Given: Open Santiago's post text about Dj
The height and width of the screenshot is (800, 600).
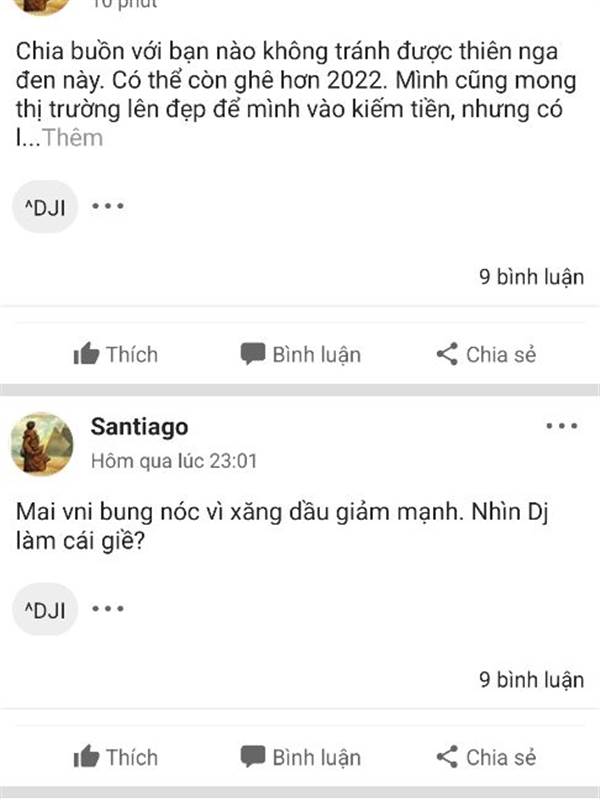Looking at the screenshot, I should (x=282, y=526).
